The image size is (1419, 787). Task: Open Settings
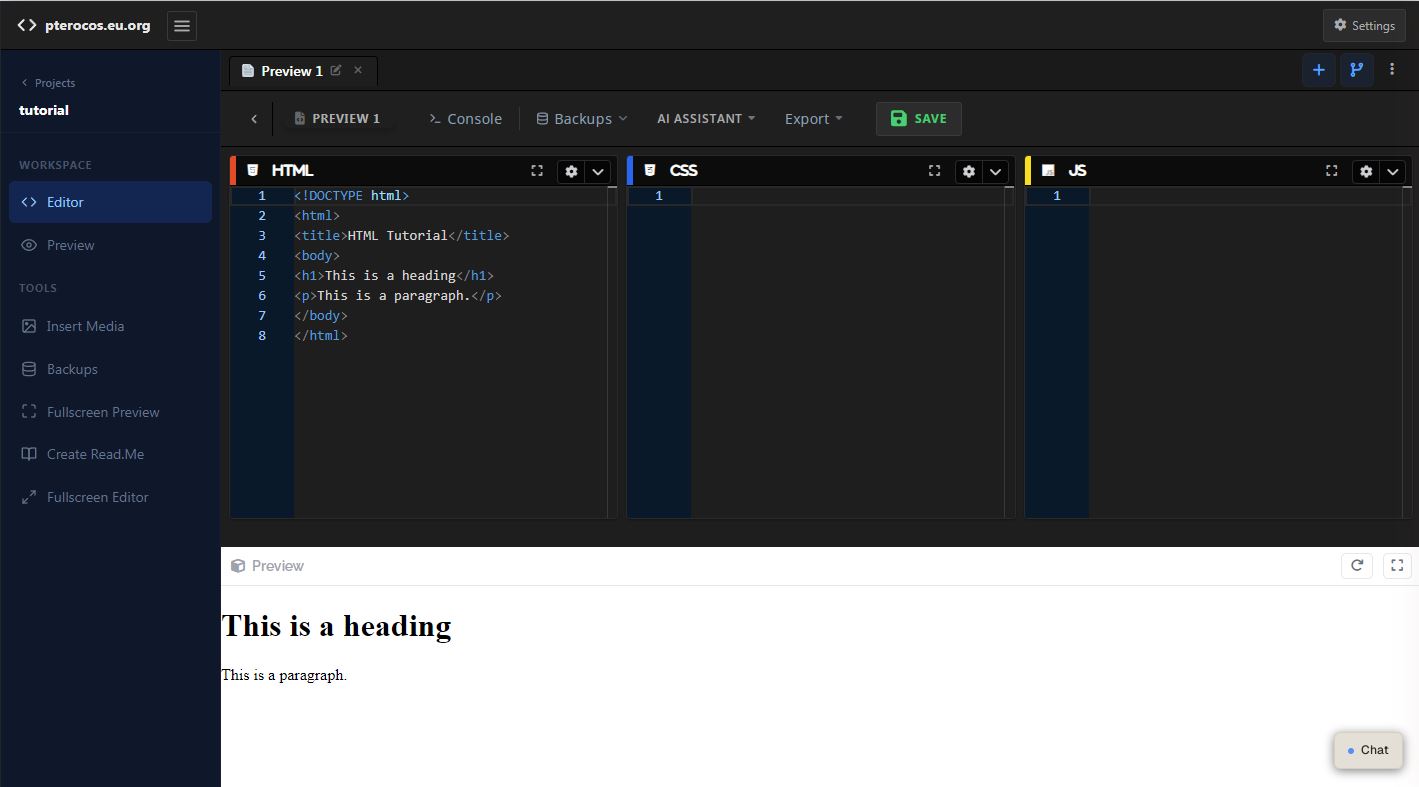coord(1364,26)
